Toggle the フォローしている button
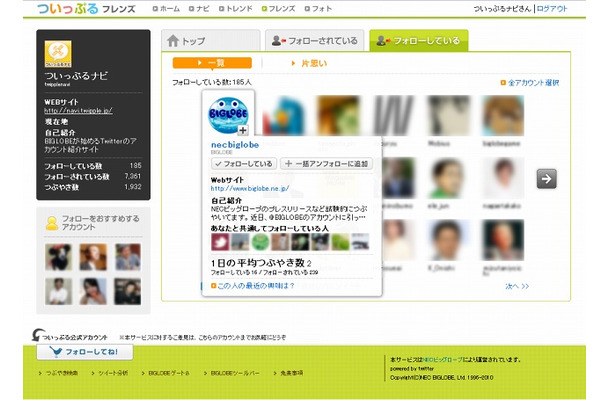 coord(244,164)
